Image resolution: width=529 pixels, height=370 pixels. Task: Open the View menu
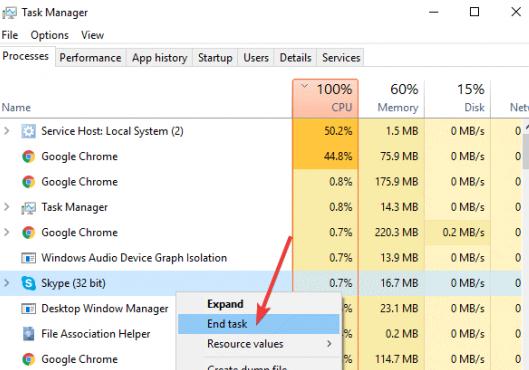tap(92, 35)
